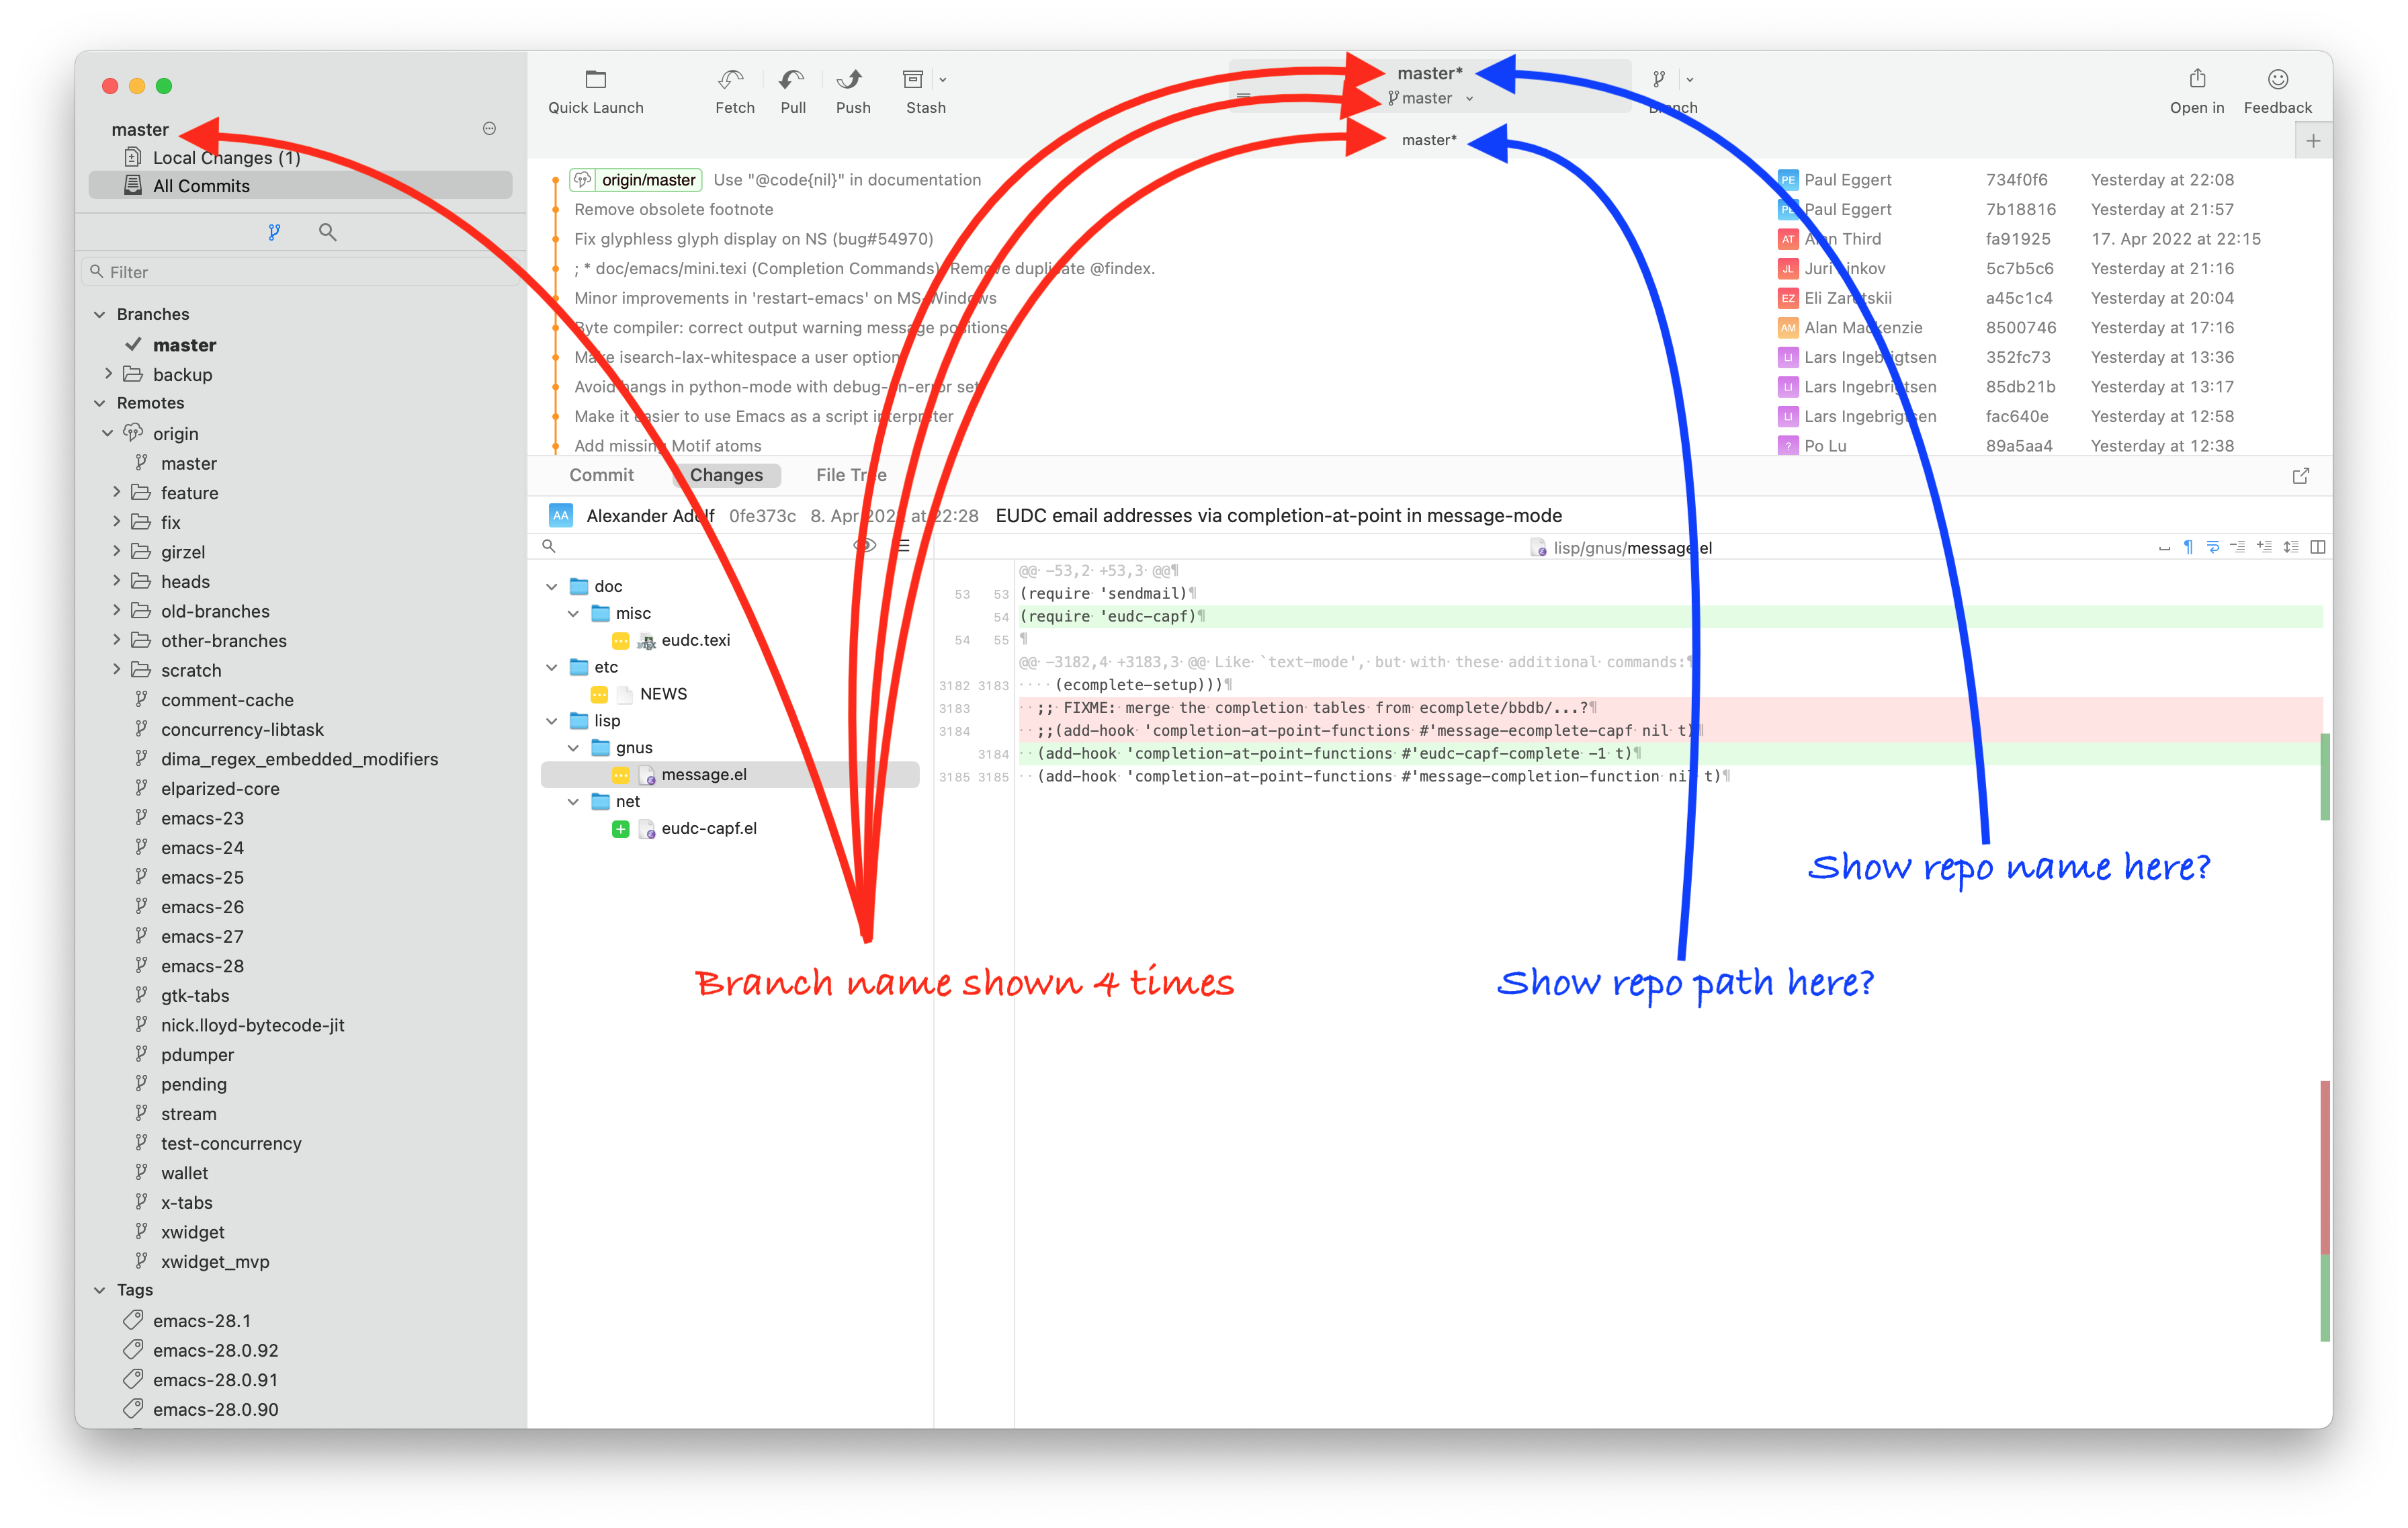Switch changed files to list view
Image resolution: width=2408 pixels, height=1528 pixels.
904,546
